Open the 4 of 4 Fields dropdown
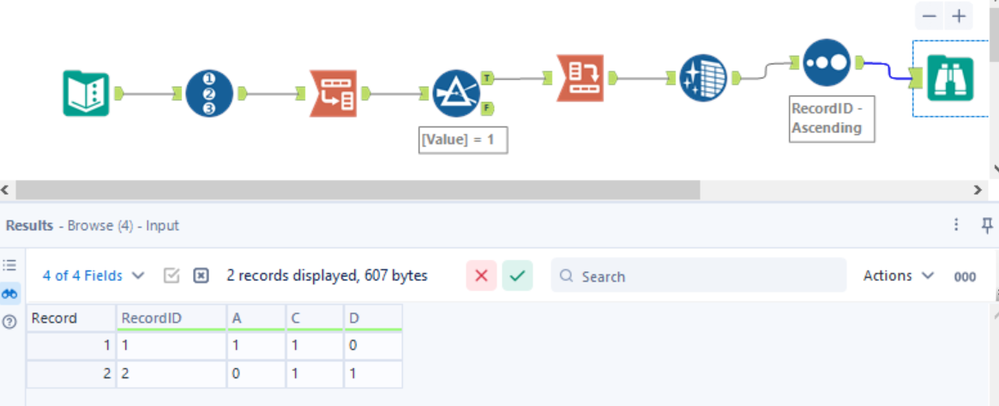999x406 pixels. pyautogui.click(x=94, y=276)
